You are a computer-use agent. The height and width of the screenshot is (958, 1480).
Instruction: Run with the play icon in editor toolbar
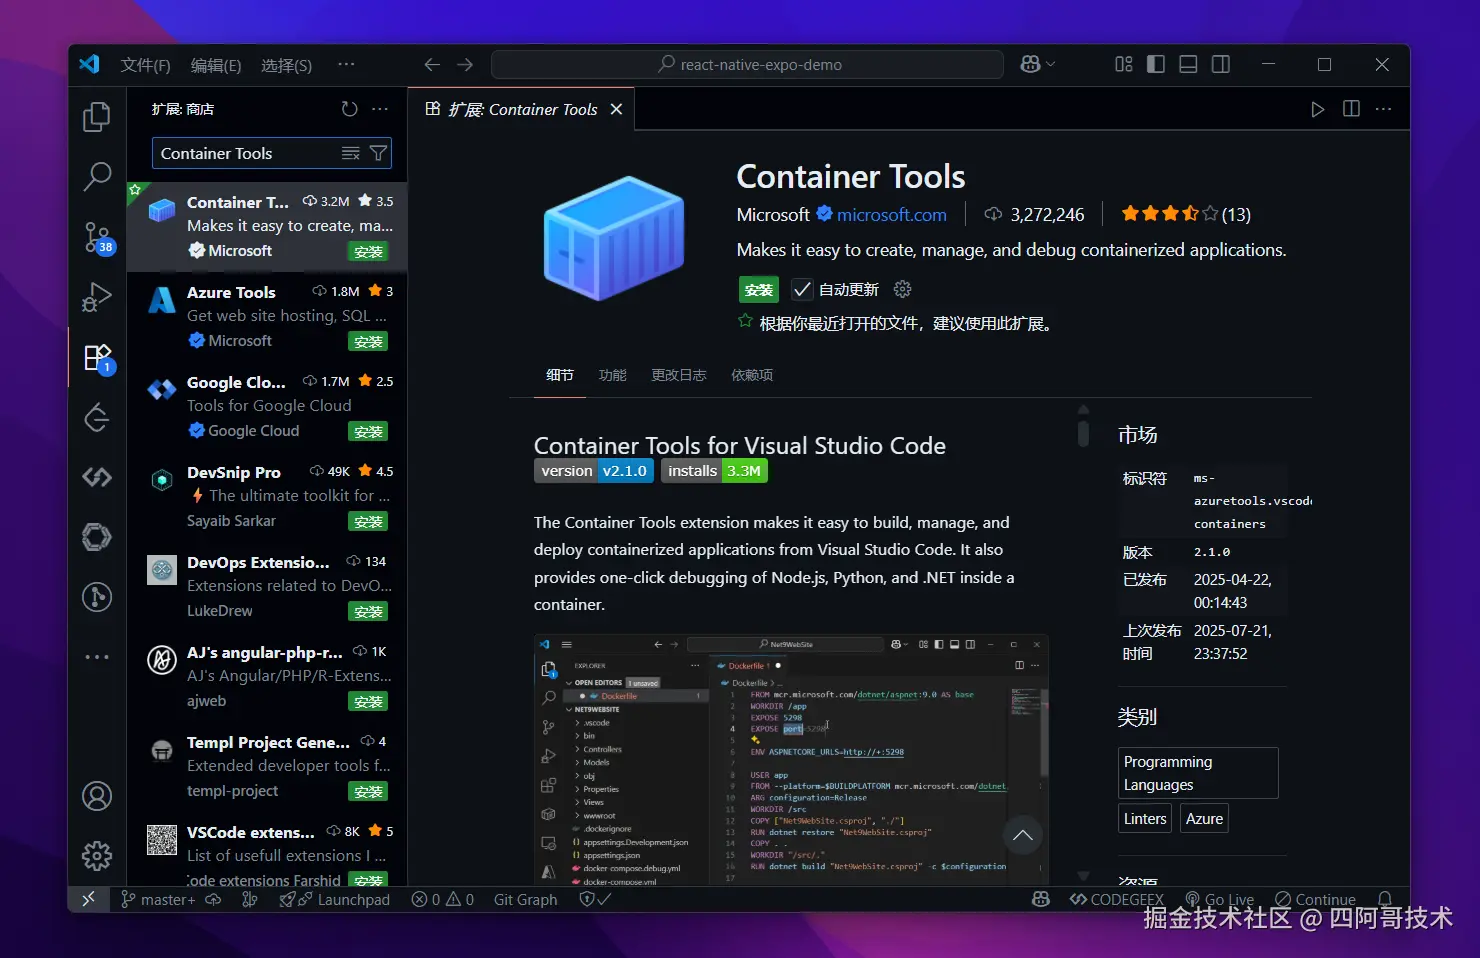pyautogui.click(x=1318, y=109)
